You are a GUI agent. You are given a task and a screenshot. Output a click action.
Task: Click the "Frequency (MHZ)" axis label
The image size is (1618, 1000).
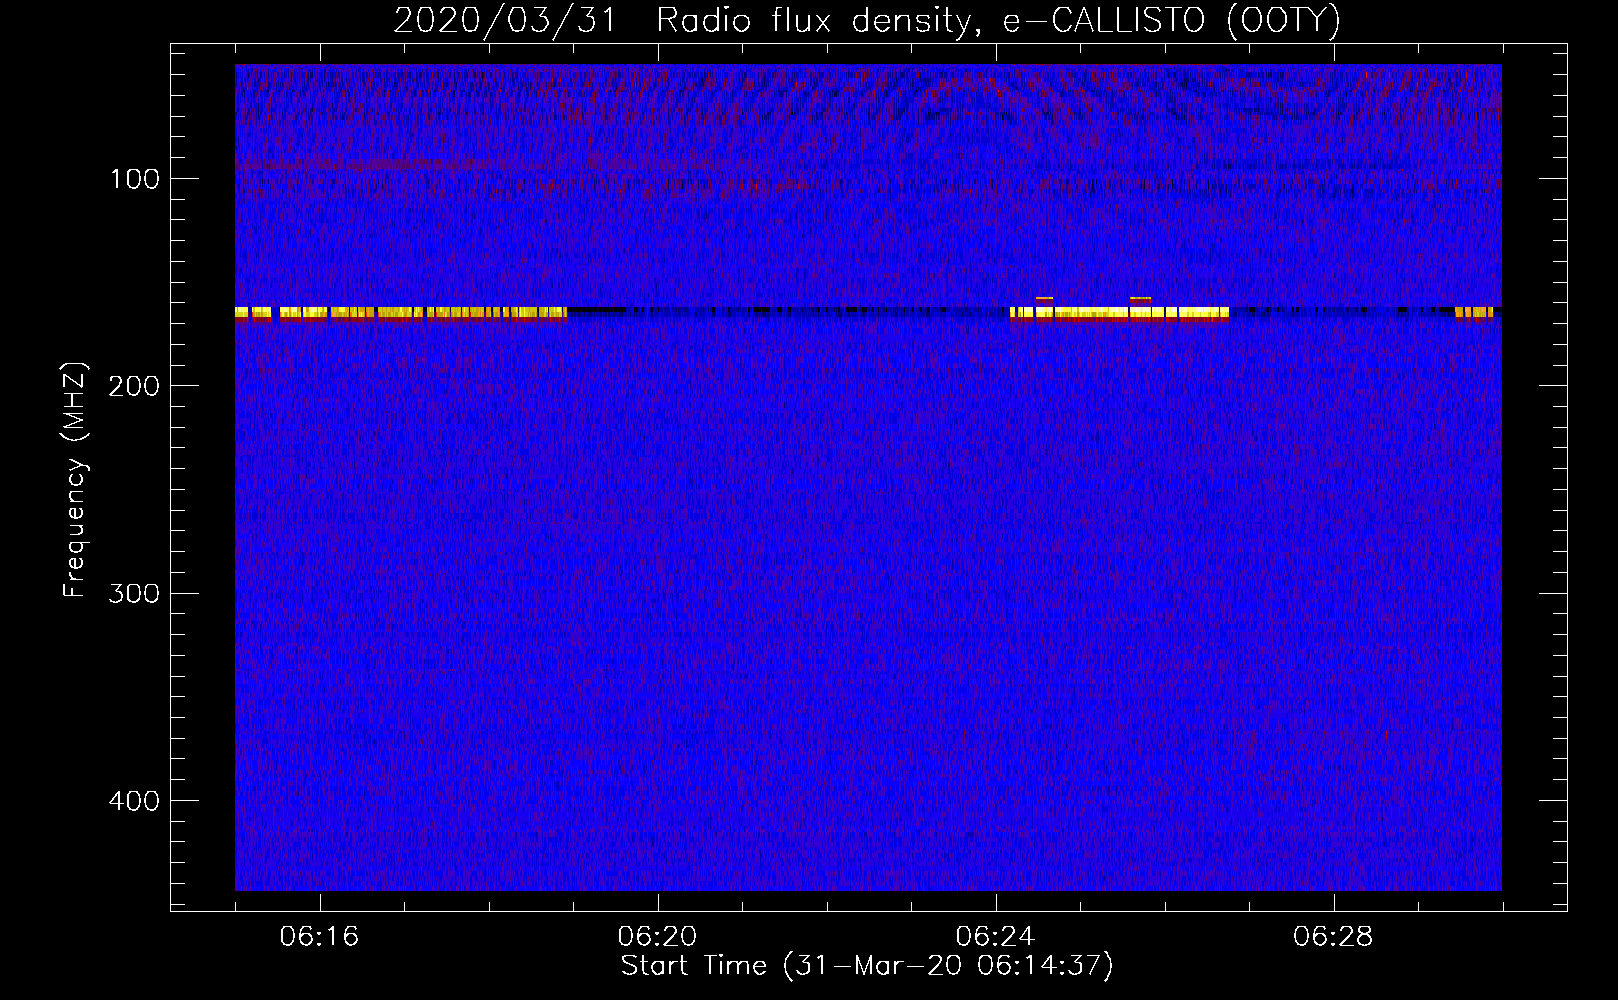point(75,479)
